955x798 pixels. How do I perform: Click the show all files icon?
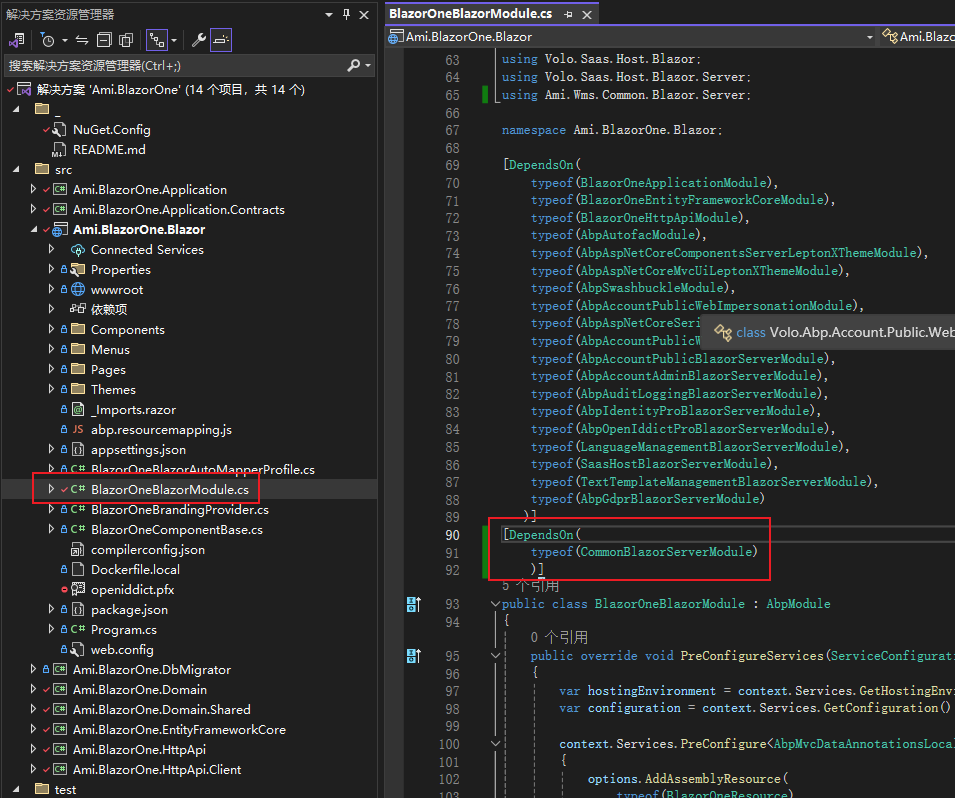[x=126, y=40]
